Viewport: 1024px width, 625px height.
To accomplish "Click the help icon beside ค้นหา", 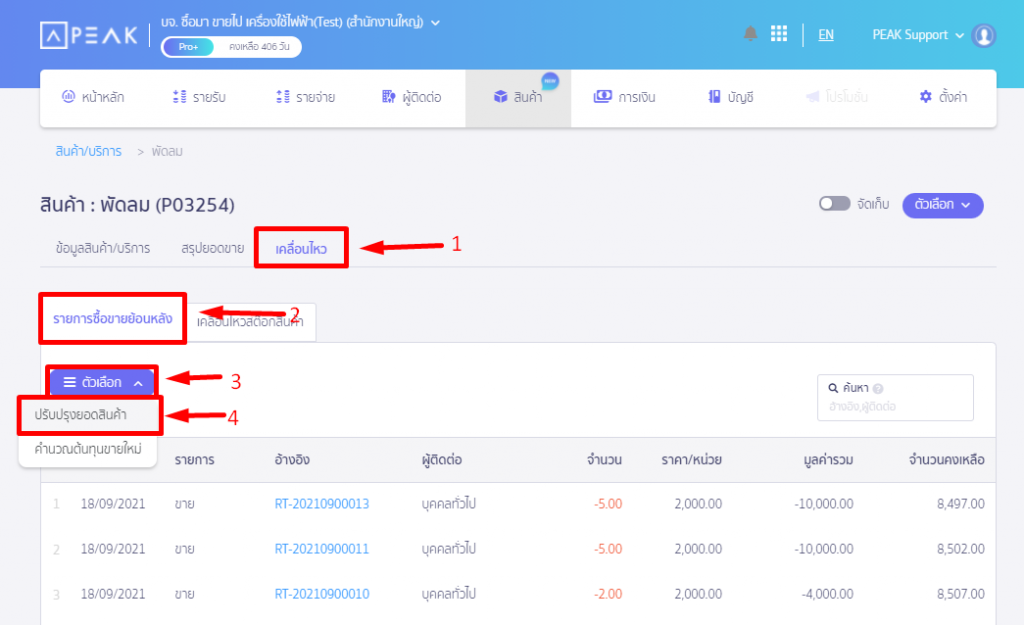I will tap(878, 389).
